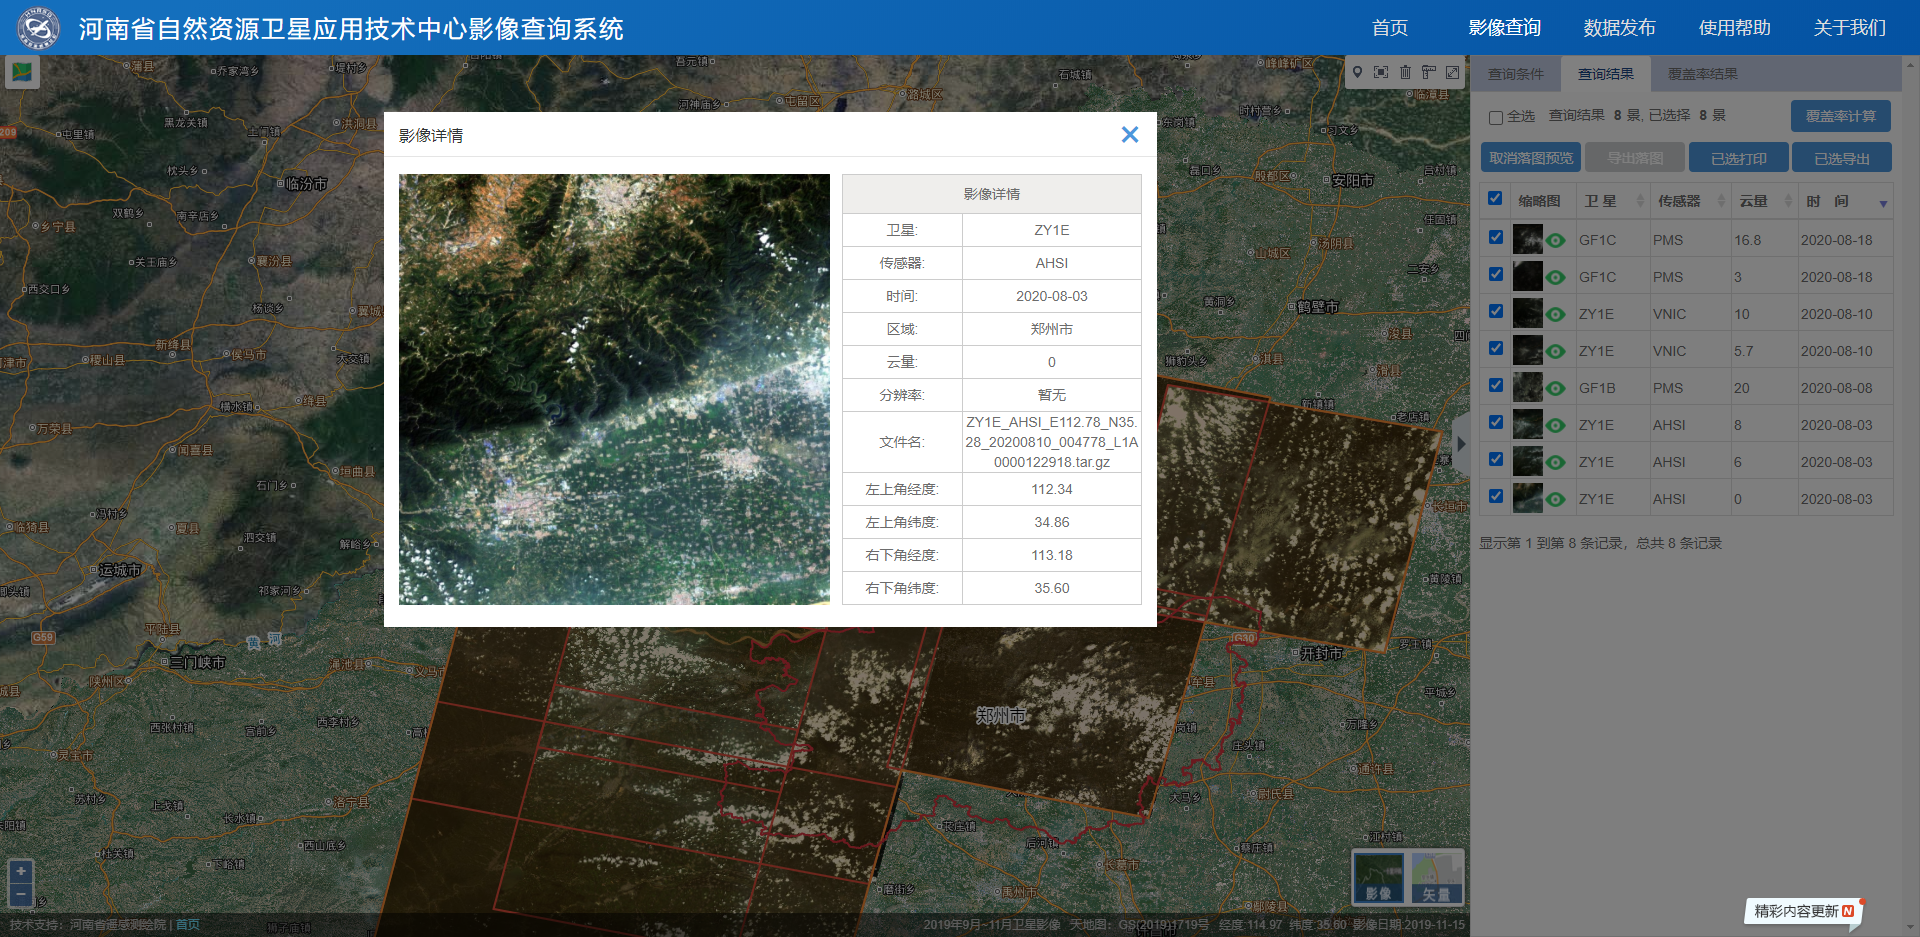Sort results by 传感器 column arrows

[1721, 201]
